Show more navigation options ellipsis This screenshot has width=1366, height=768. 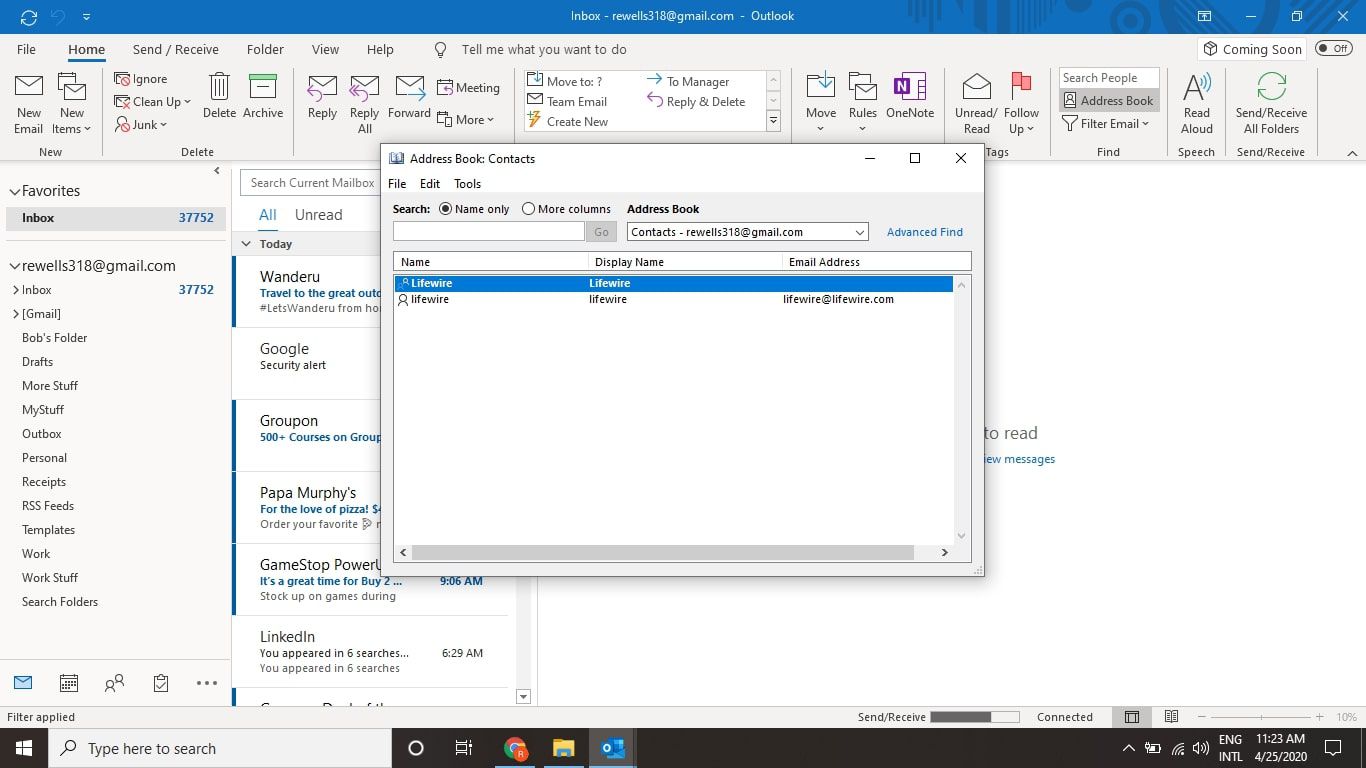click(x=207, y=683)
